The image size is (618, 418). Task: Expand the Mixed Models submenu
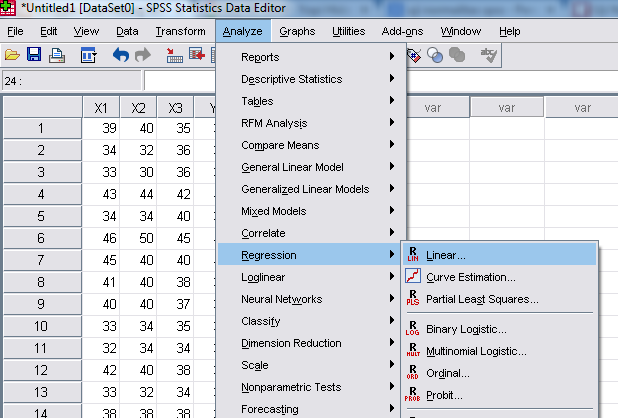coord(311,211)
